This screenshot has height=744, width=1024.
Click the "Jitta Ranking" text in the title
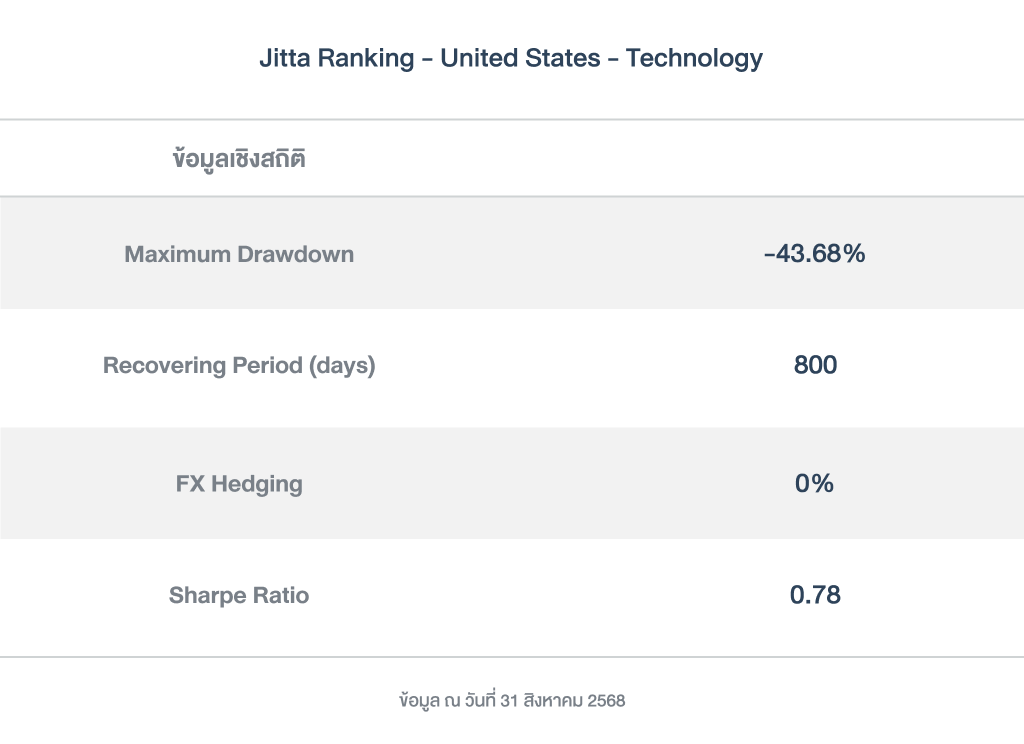point(336,58)
